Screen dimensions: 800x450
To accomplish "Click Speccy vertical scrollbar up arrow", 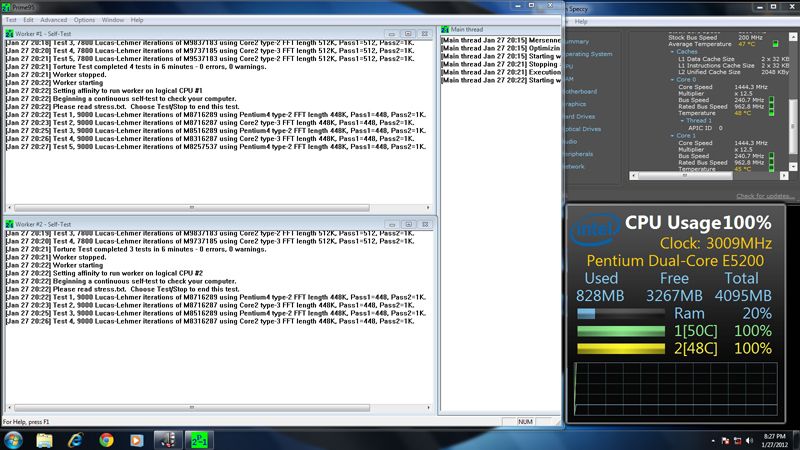I will 793,37.
